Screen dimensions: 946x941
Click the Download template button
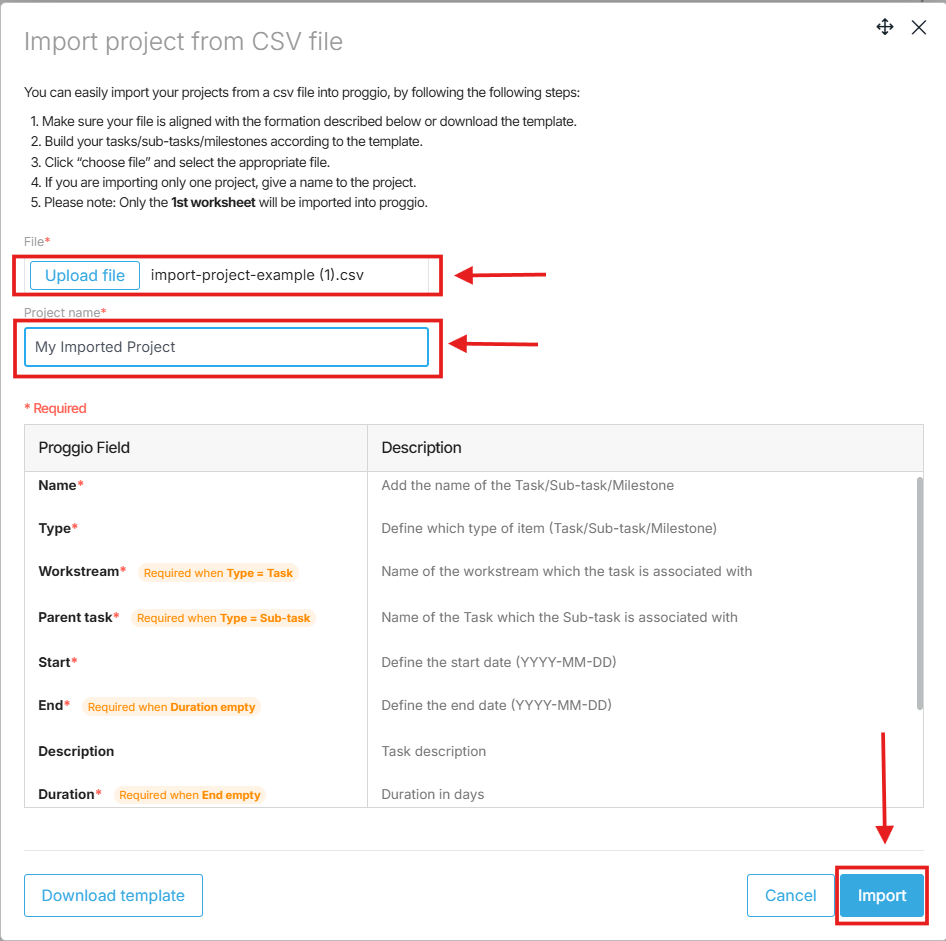click(113, 895)
